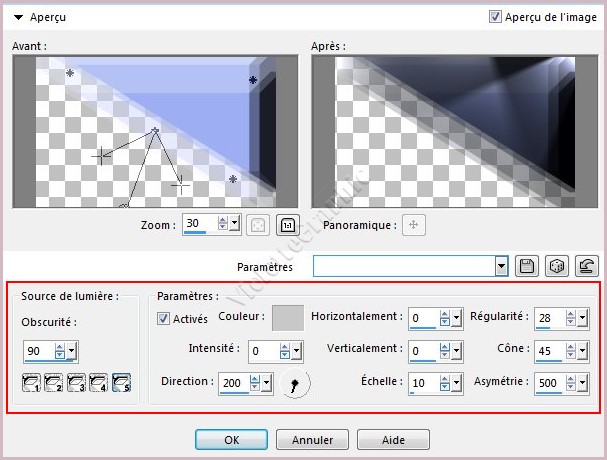
Task: Collapse the Aperçu section triangle
Action: pos(19,18)
